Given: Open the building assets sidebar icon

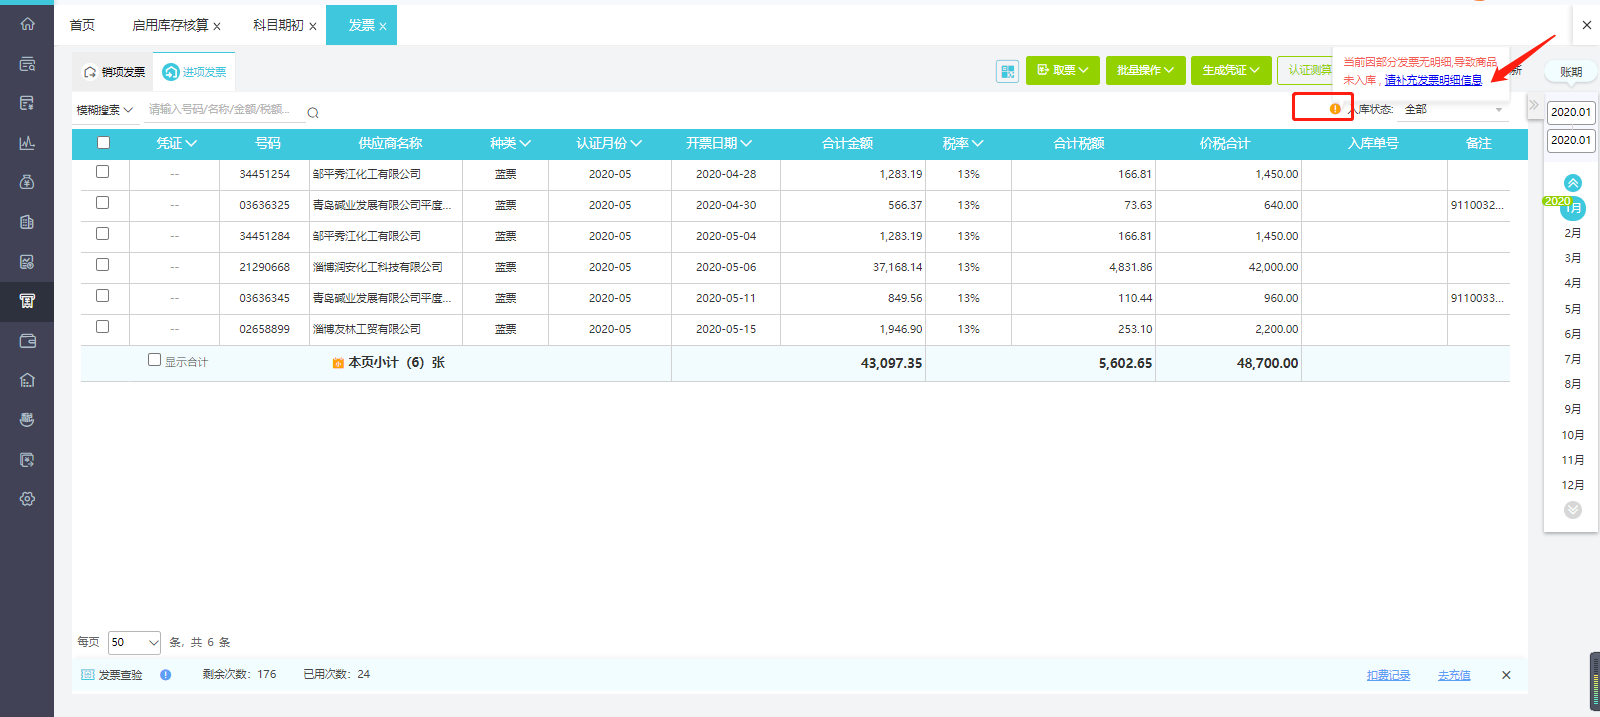Looking at the screenshot, I should tap(27, 222).
